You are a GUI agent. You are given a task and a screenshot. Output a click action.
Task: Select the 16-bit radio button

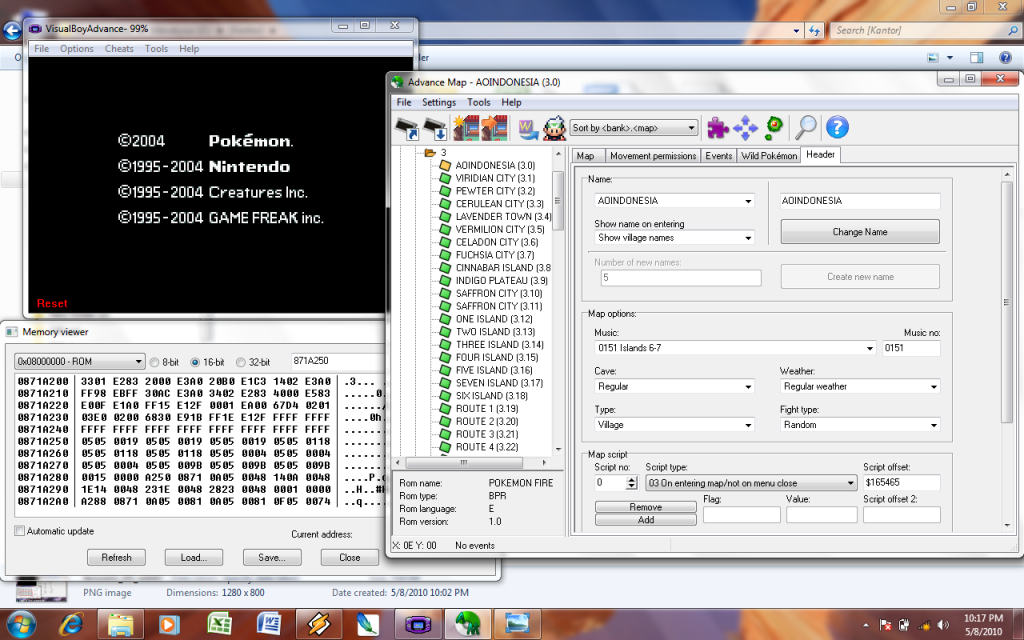pyautogui.click(x=195, y=362)
